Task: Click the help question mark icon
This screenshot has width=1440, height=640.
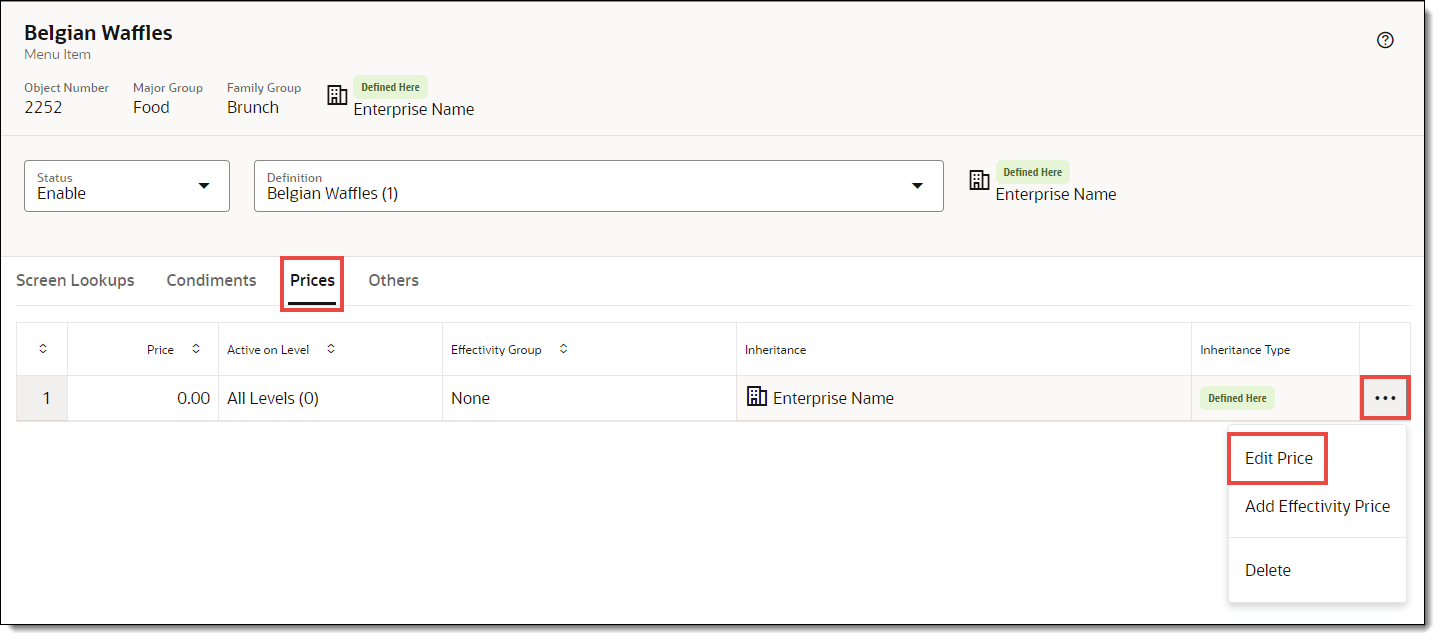Action: coord(1385,40)
